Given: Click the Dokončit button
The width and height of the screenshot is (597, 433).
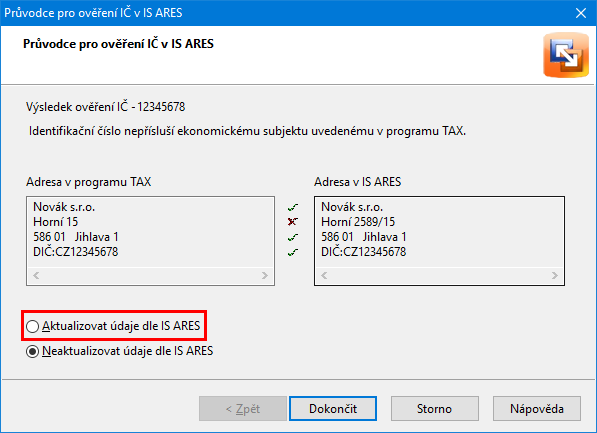Looking at the screenshot, I should [x=333, y=409].
